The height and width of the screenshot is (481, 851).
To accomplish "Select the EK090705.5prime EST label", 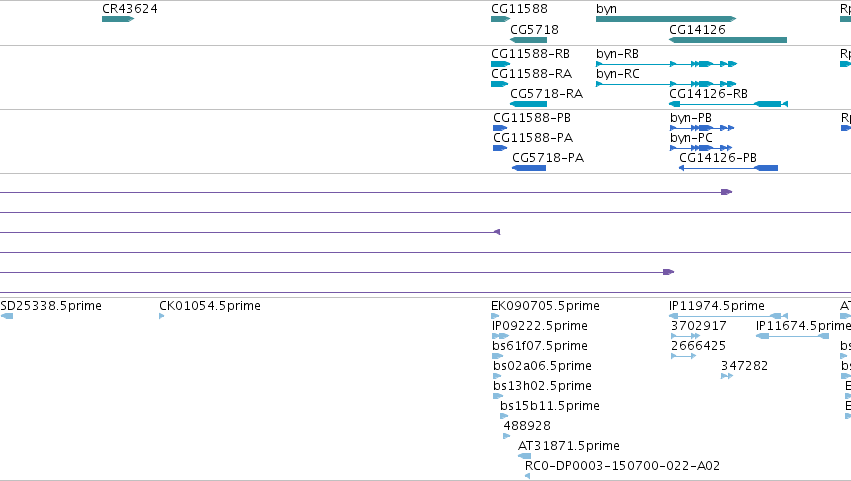I will pos(545,306).
